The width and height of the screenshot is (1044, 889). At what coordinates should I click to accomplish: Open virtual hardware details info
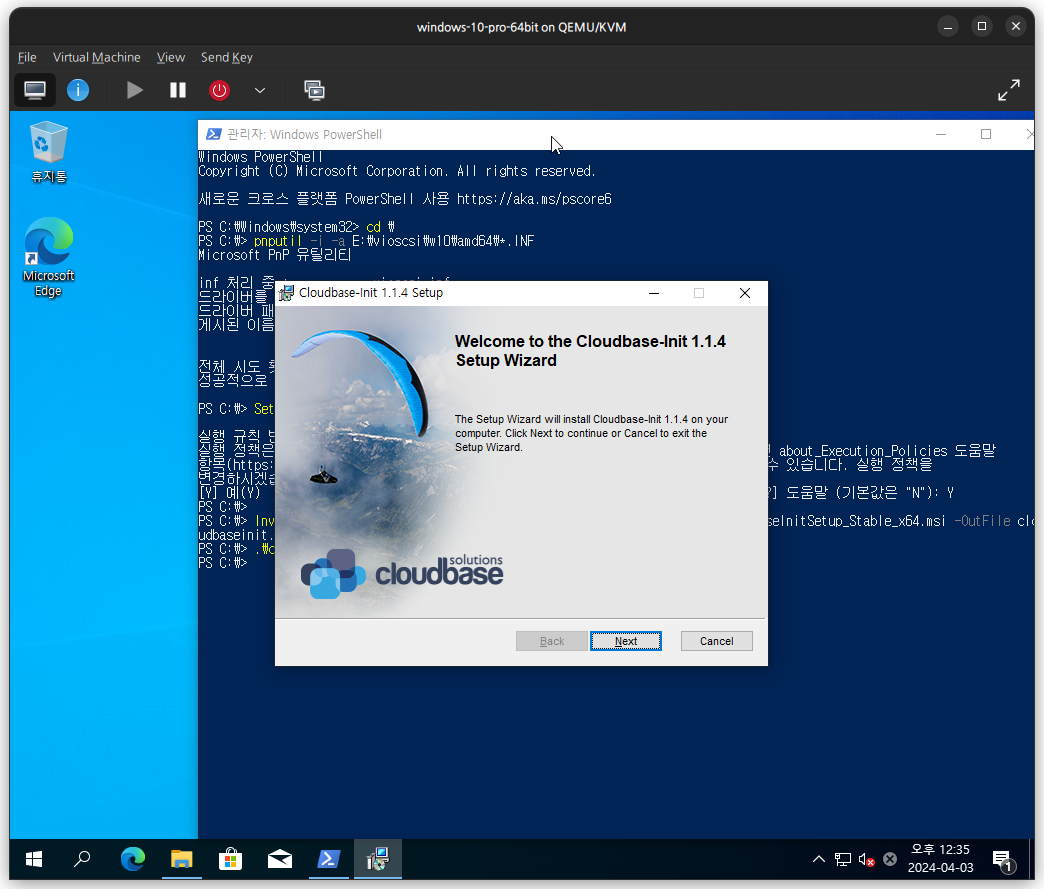click(x=78, y=90)
